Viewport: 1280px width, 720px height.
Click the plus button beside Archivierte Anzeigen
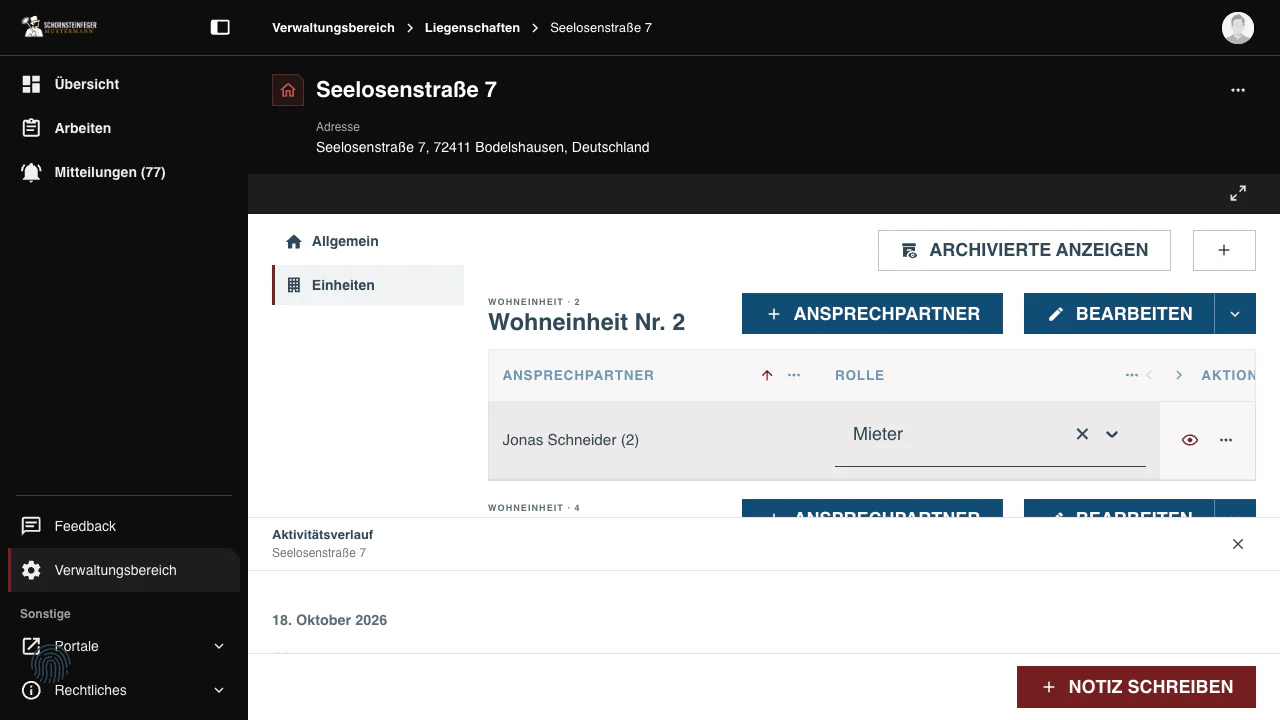pyautogui.click(x=1224, y=250)
